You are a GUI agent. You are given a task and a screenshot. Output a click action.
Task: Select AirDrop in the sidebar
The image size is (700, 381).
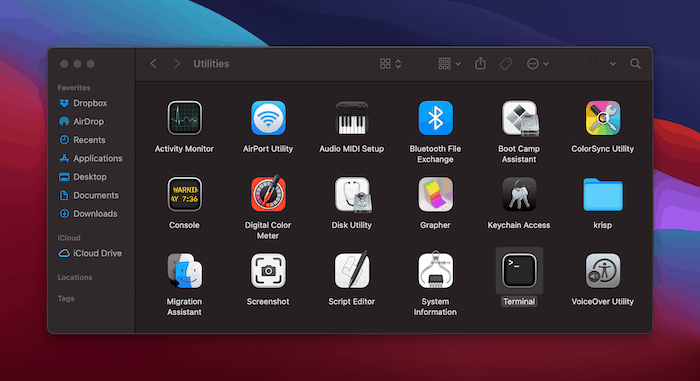(81, 121)
